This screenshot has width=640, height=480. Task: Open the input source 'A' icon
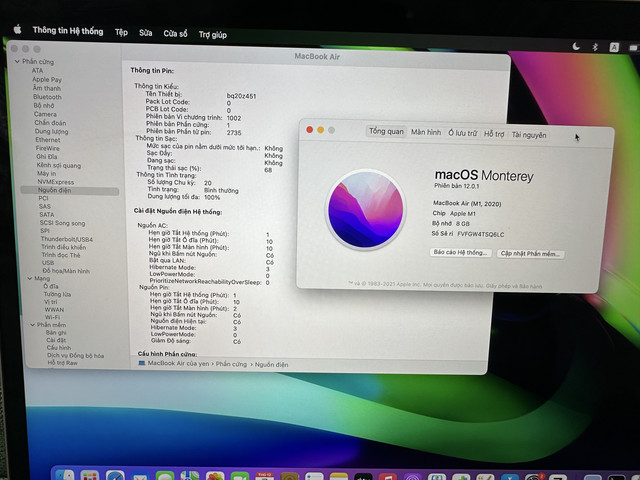(614, 47)
